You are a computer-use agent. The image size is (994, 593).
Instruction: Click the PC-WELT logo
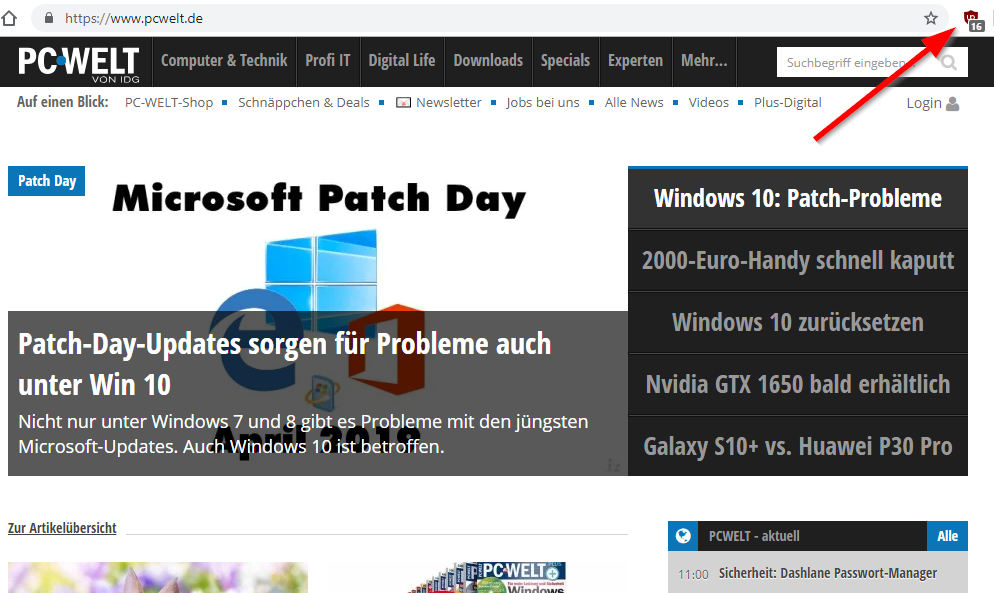79,63
